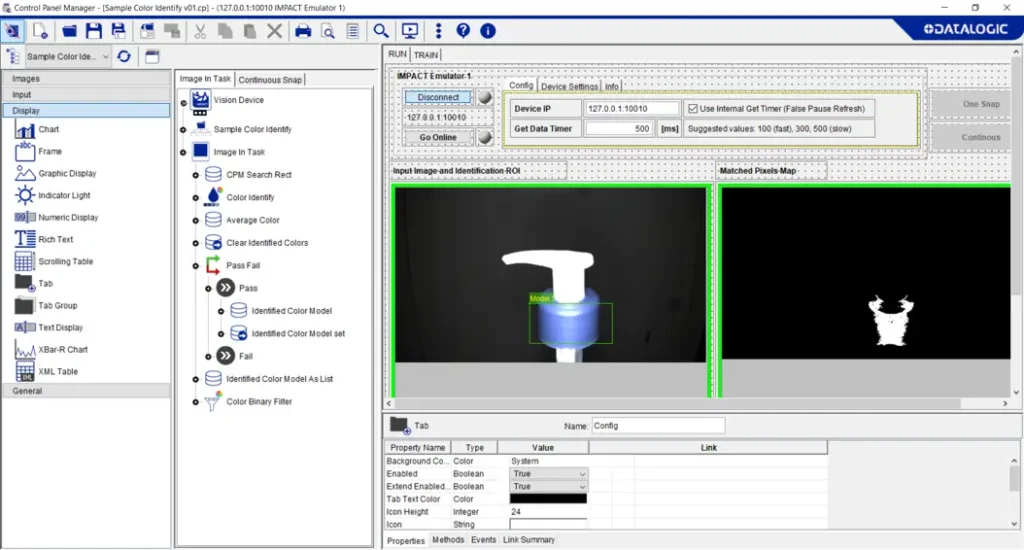This screenshot has width=1024, height=550.
Task: Toggle Use Internal Get Timer checkbox
Action: 692,108
